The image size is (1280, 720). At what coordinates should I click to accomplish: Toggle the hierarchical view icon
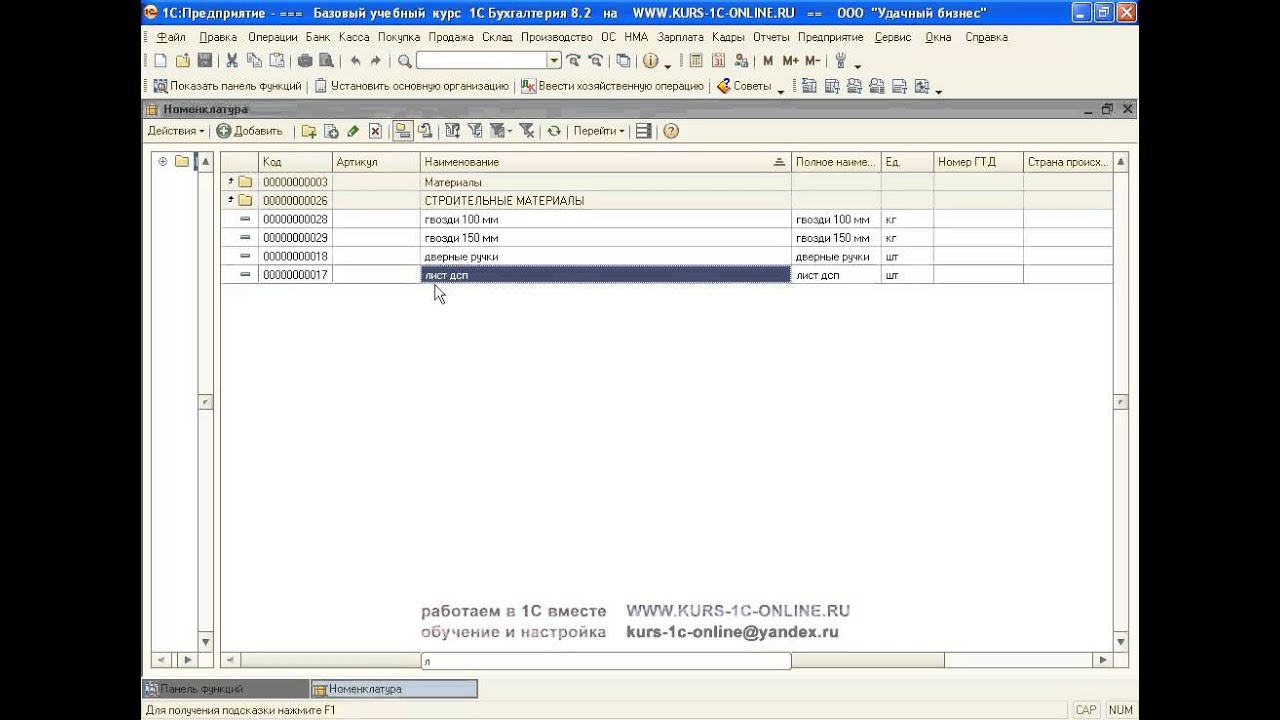403,131
